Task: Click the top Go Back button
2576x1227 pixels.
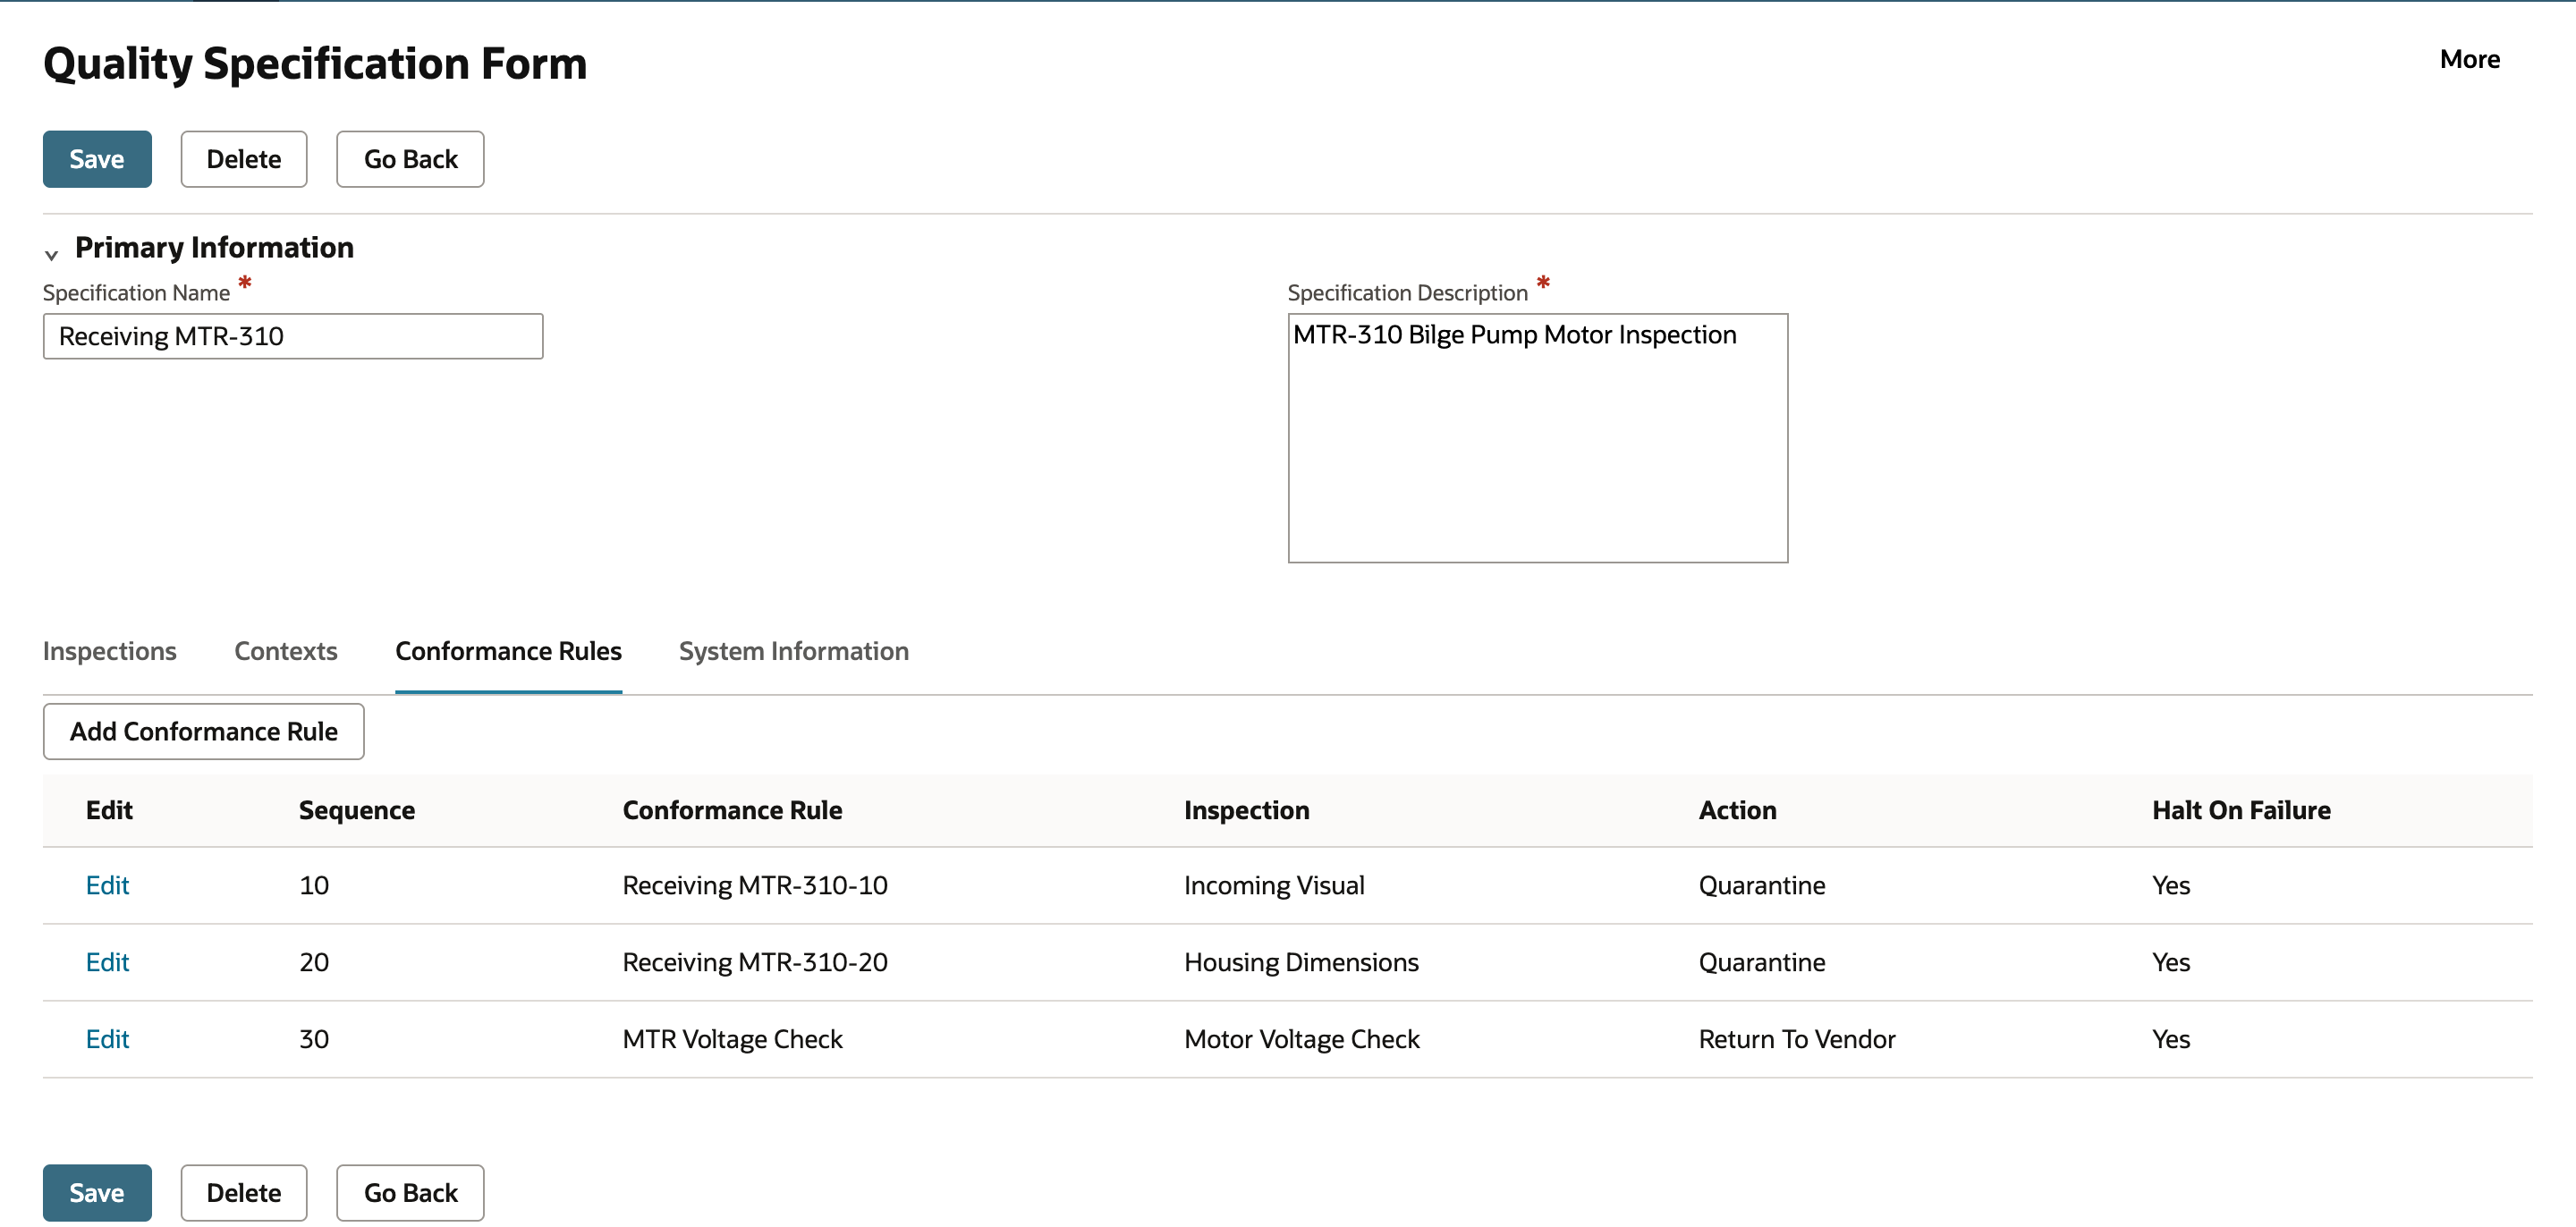Action: pyautogui.click(x=410, y=159)
